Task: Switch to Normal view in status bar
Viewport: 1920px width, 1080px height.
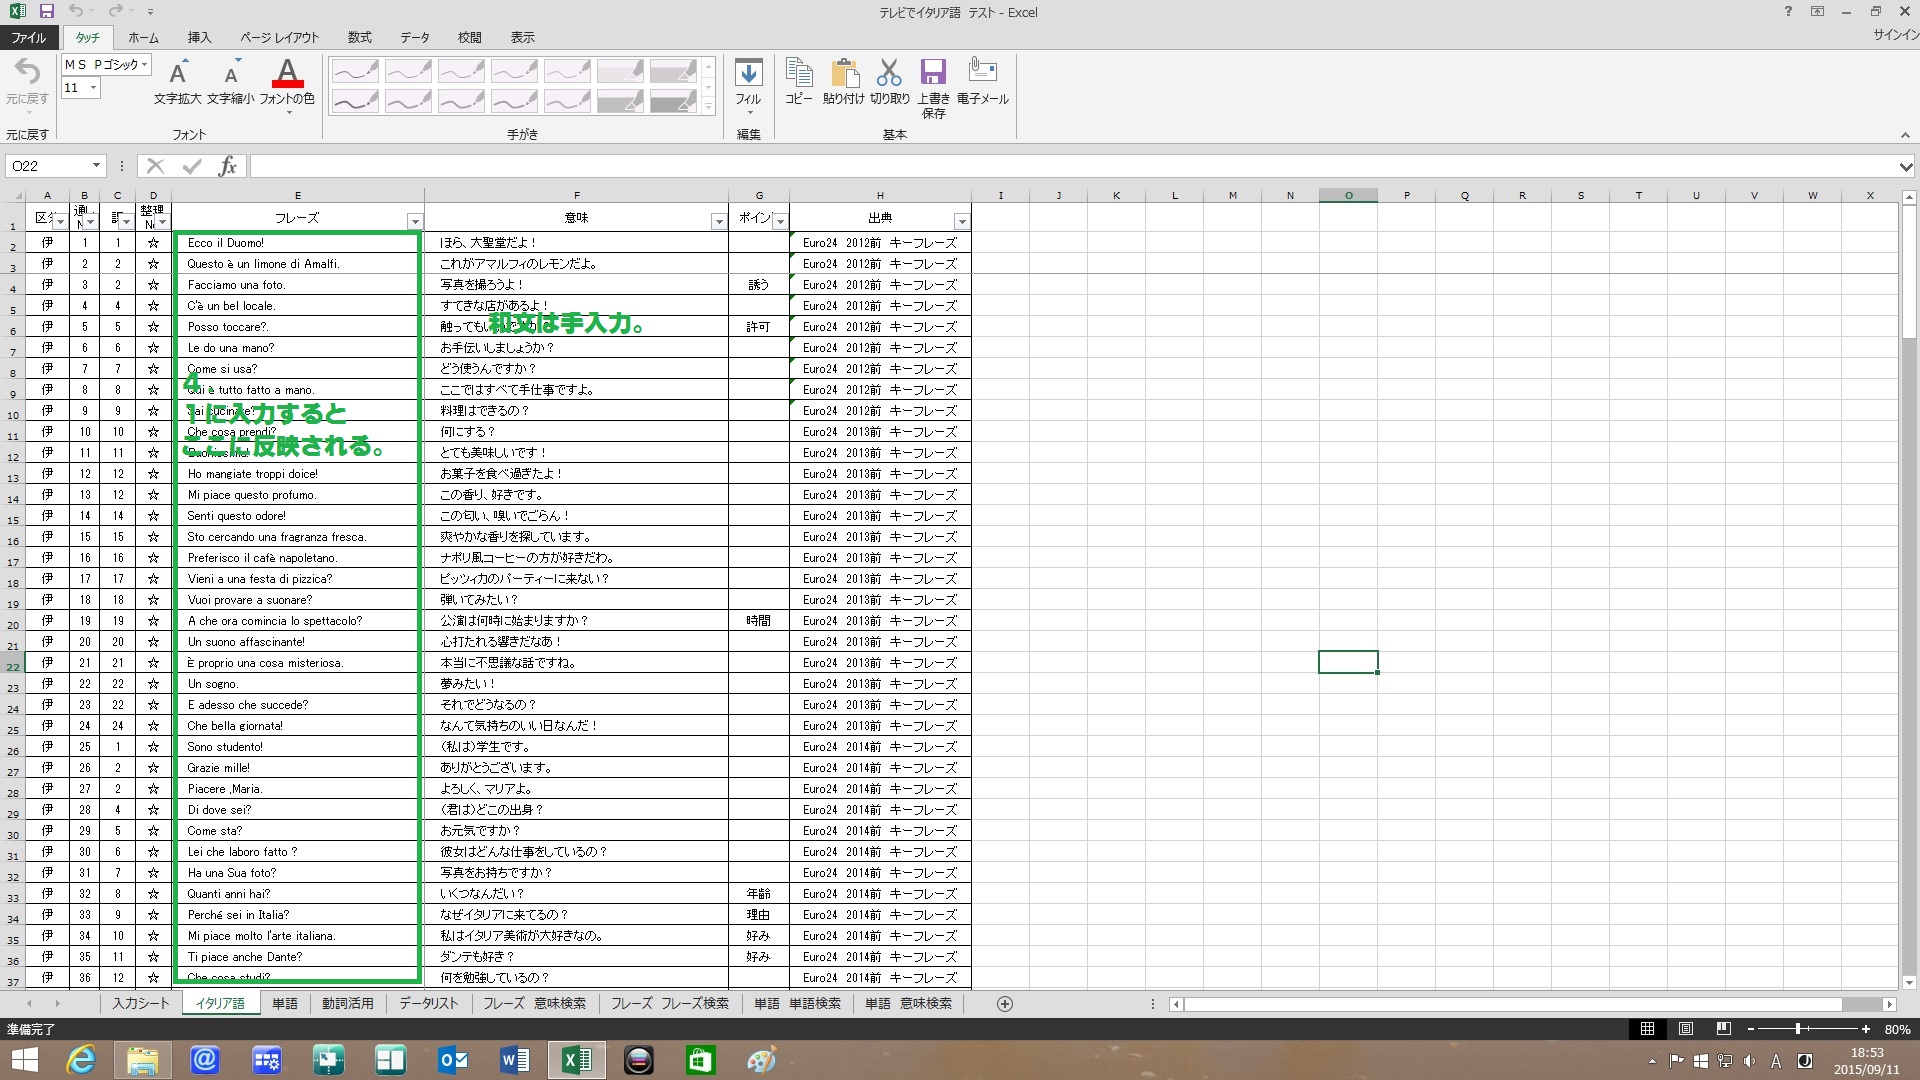Action: click(1647, 1029)
